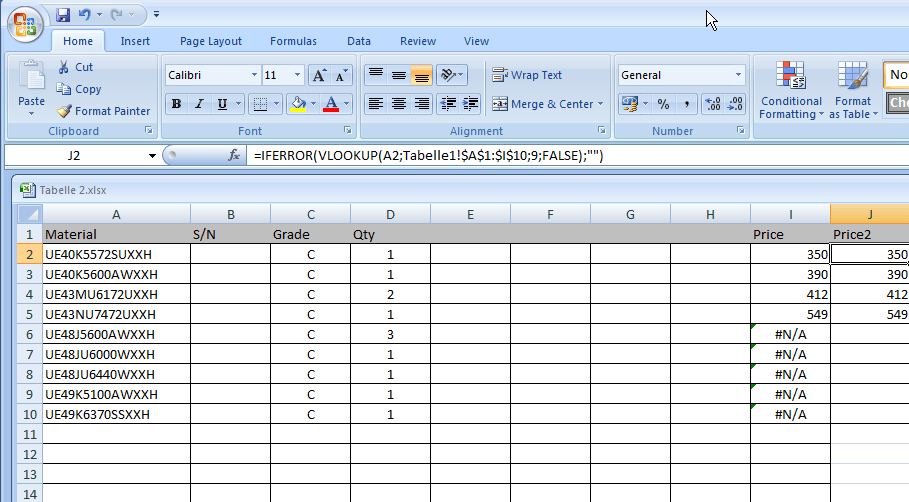
Task: Open font color dropdown arrow
Action: [347, 104]
